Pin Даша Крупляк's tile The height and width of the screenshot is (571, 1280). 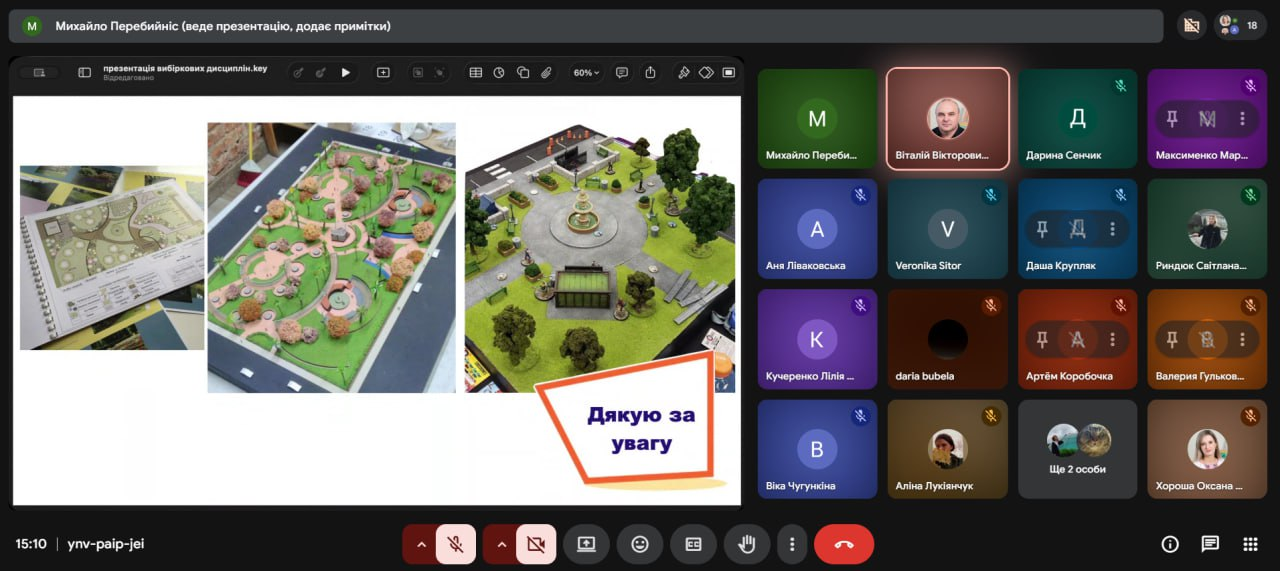[x=1042, y=229]
